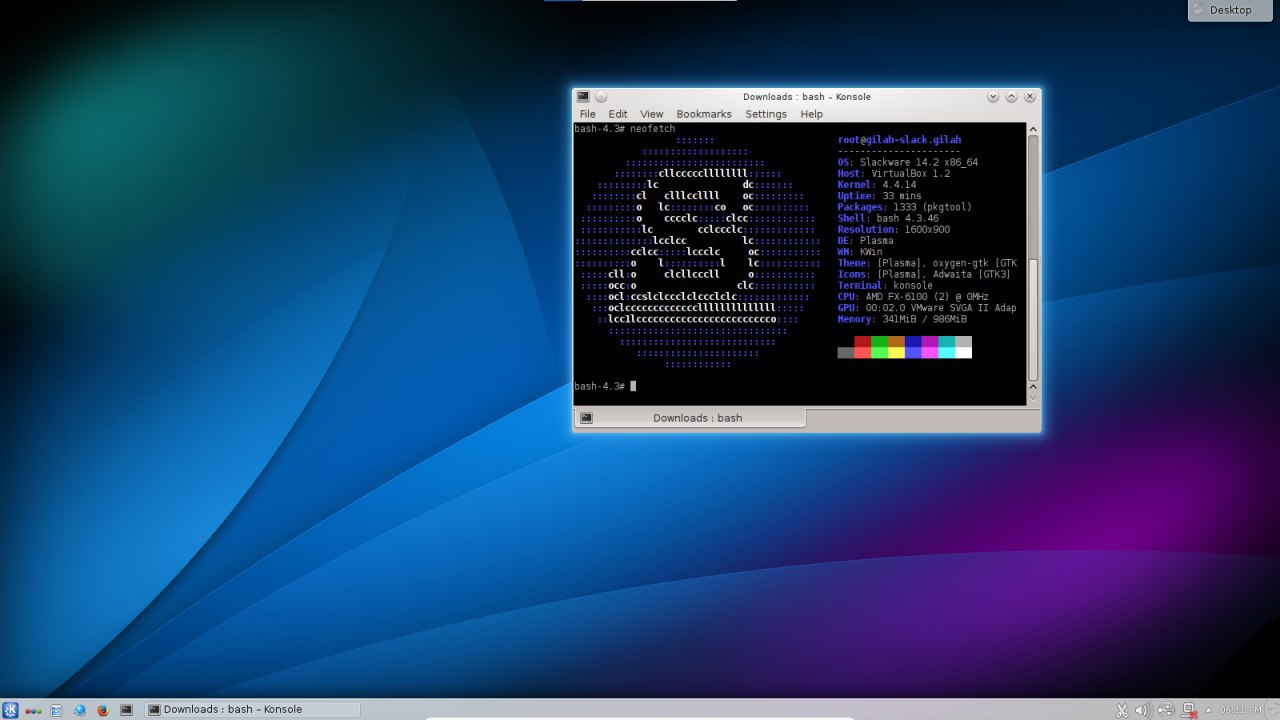Launch the blue globe web browser
The height and width of the screenshot is (720, 1280).
tap(80, 710)
